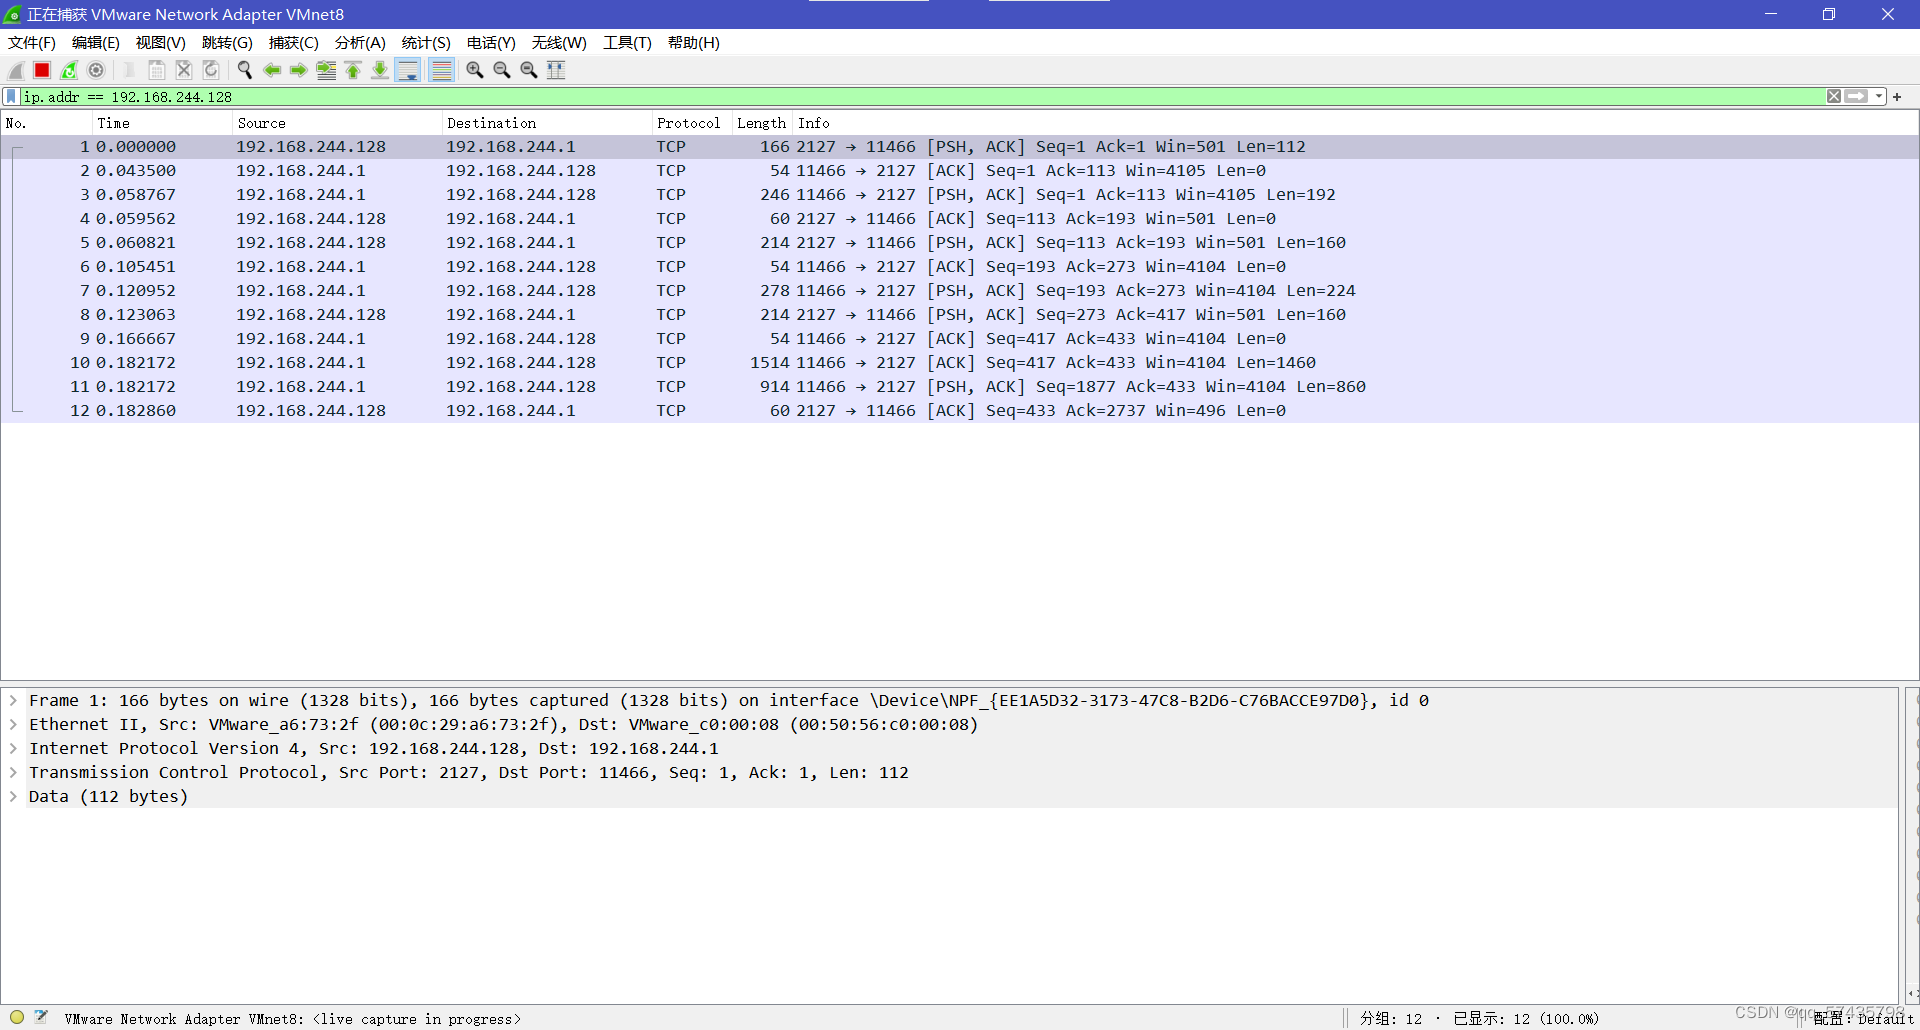Viewport: 1920px width, 1030px height.
Task: Click the expert information circle icon
Action: 17,1017
